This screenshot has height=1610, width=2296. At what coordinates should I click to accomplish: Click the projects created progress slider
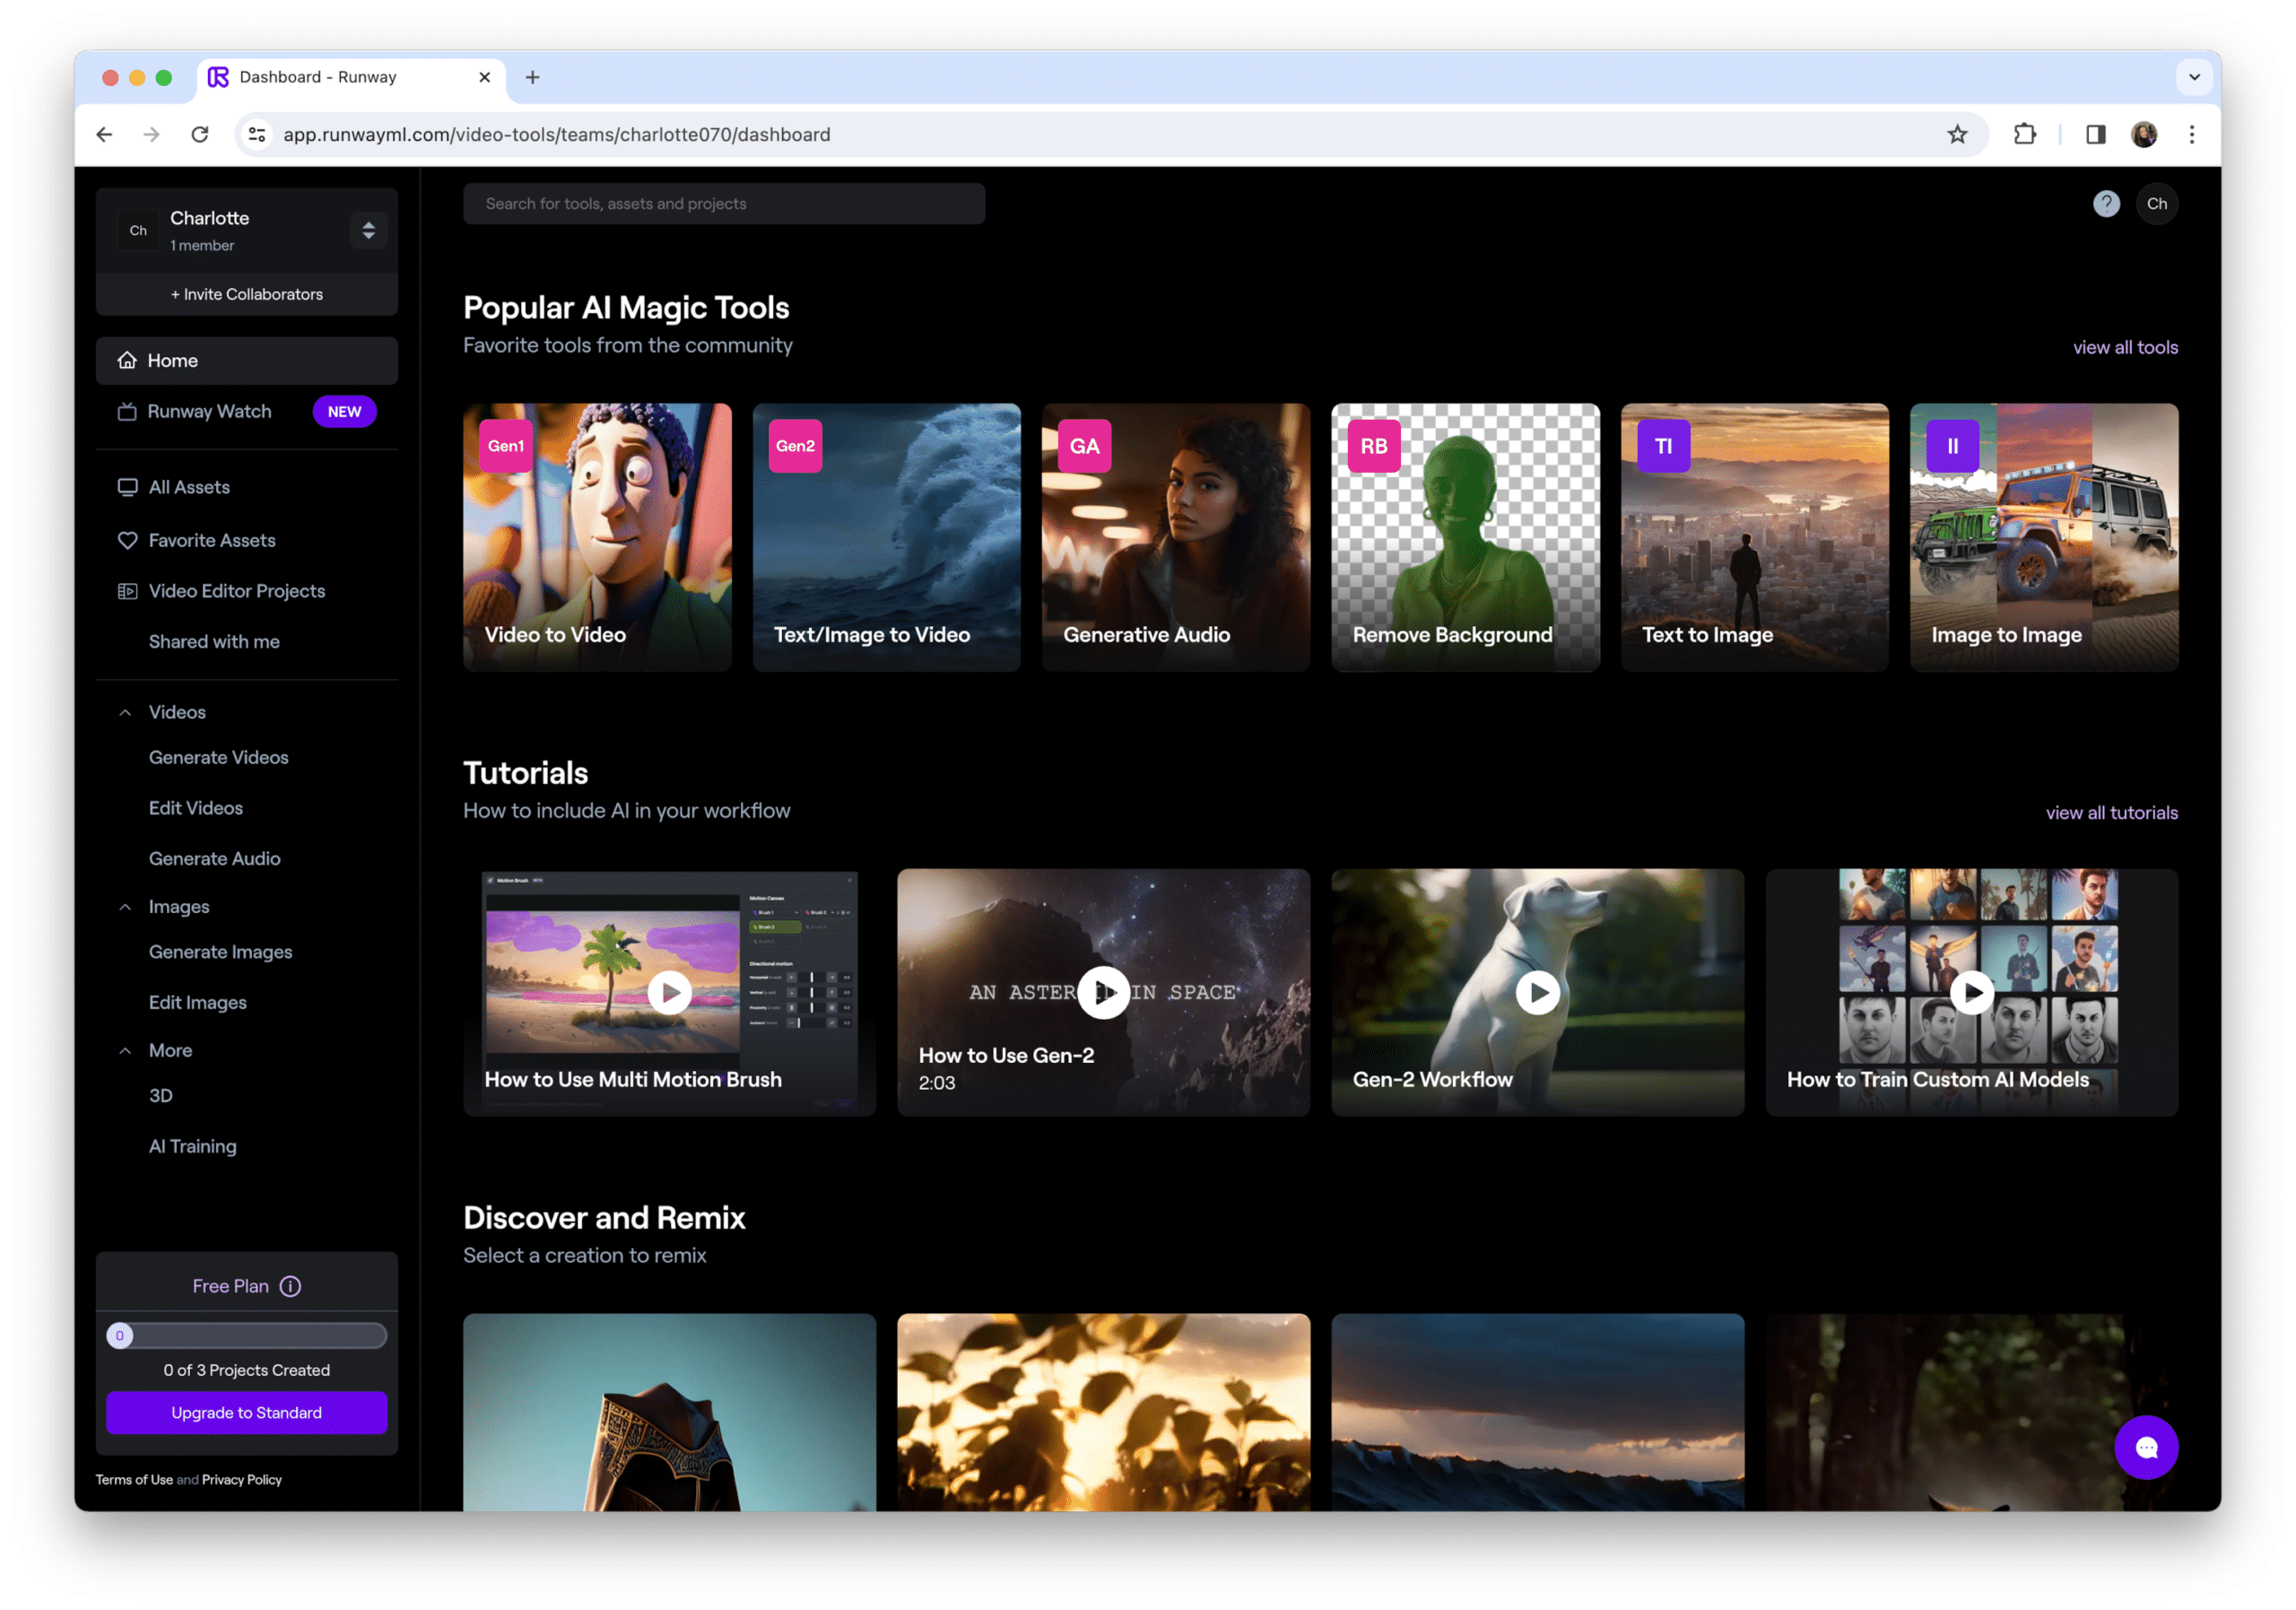pos(246,1335)
